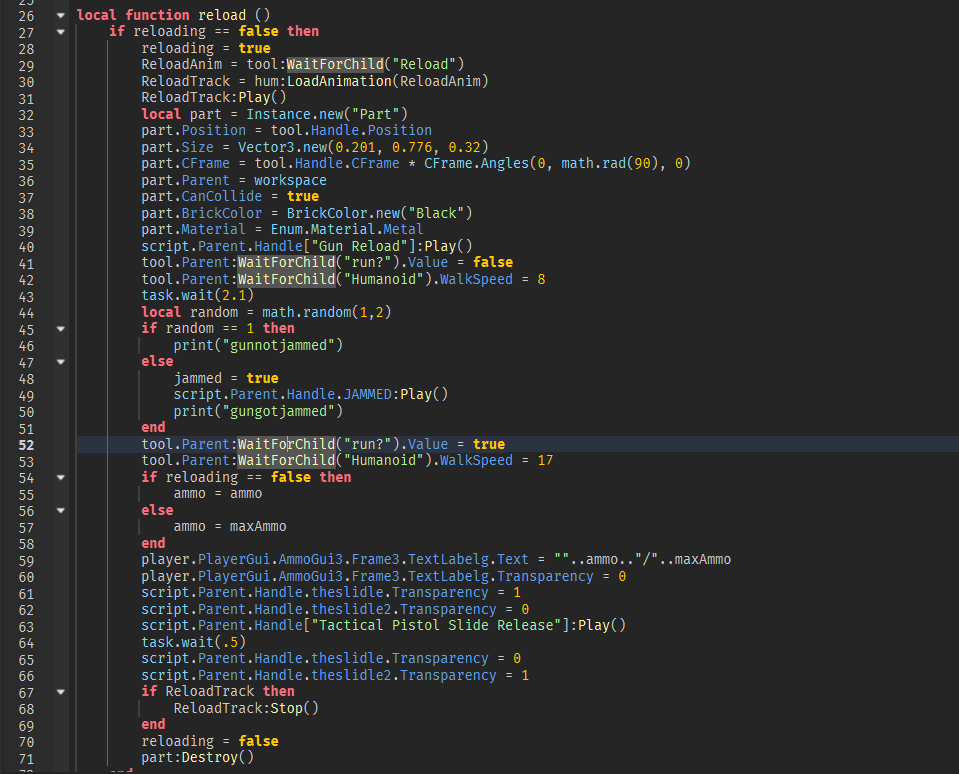Click 'ReloadTrack:Play()' on line 31

pos(213,97)
